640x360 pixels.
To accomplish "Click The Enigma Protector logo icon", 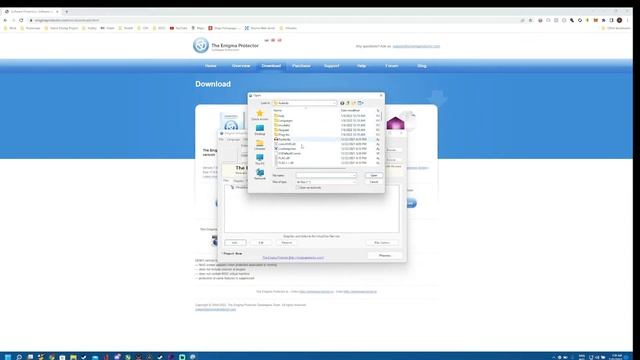I will [201, 45].
